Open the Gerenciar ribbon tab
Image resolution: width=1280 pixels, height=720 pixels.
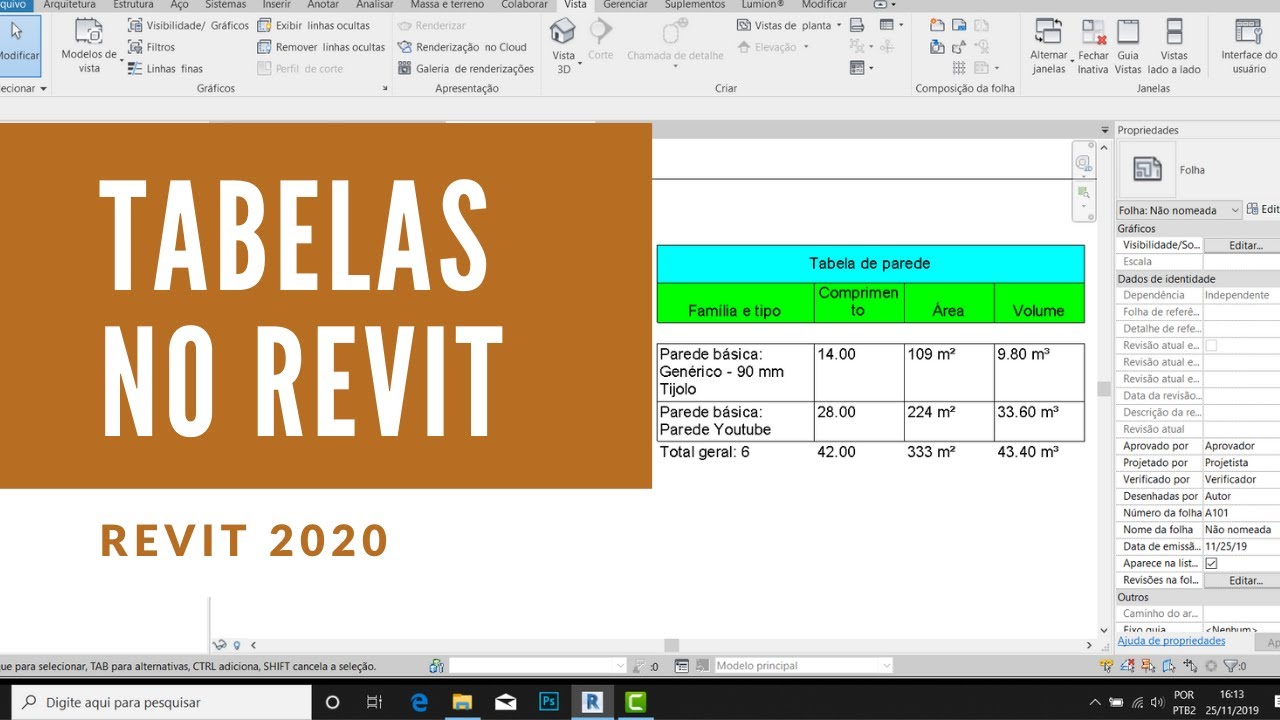pos(626,5)
